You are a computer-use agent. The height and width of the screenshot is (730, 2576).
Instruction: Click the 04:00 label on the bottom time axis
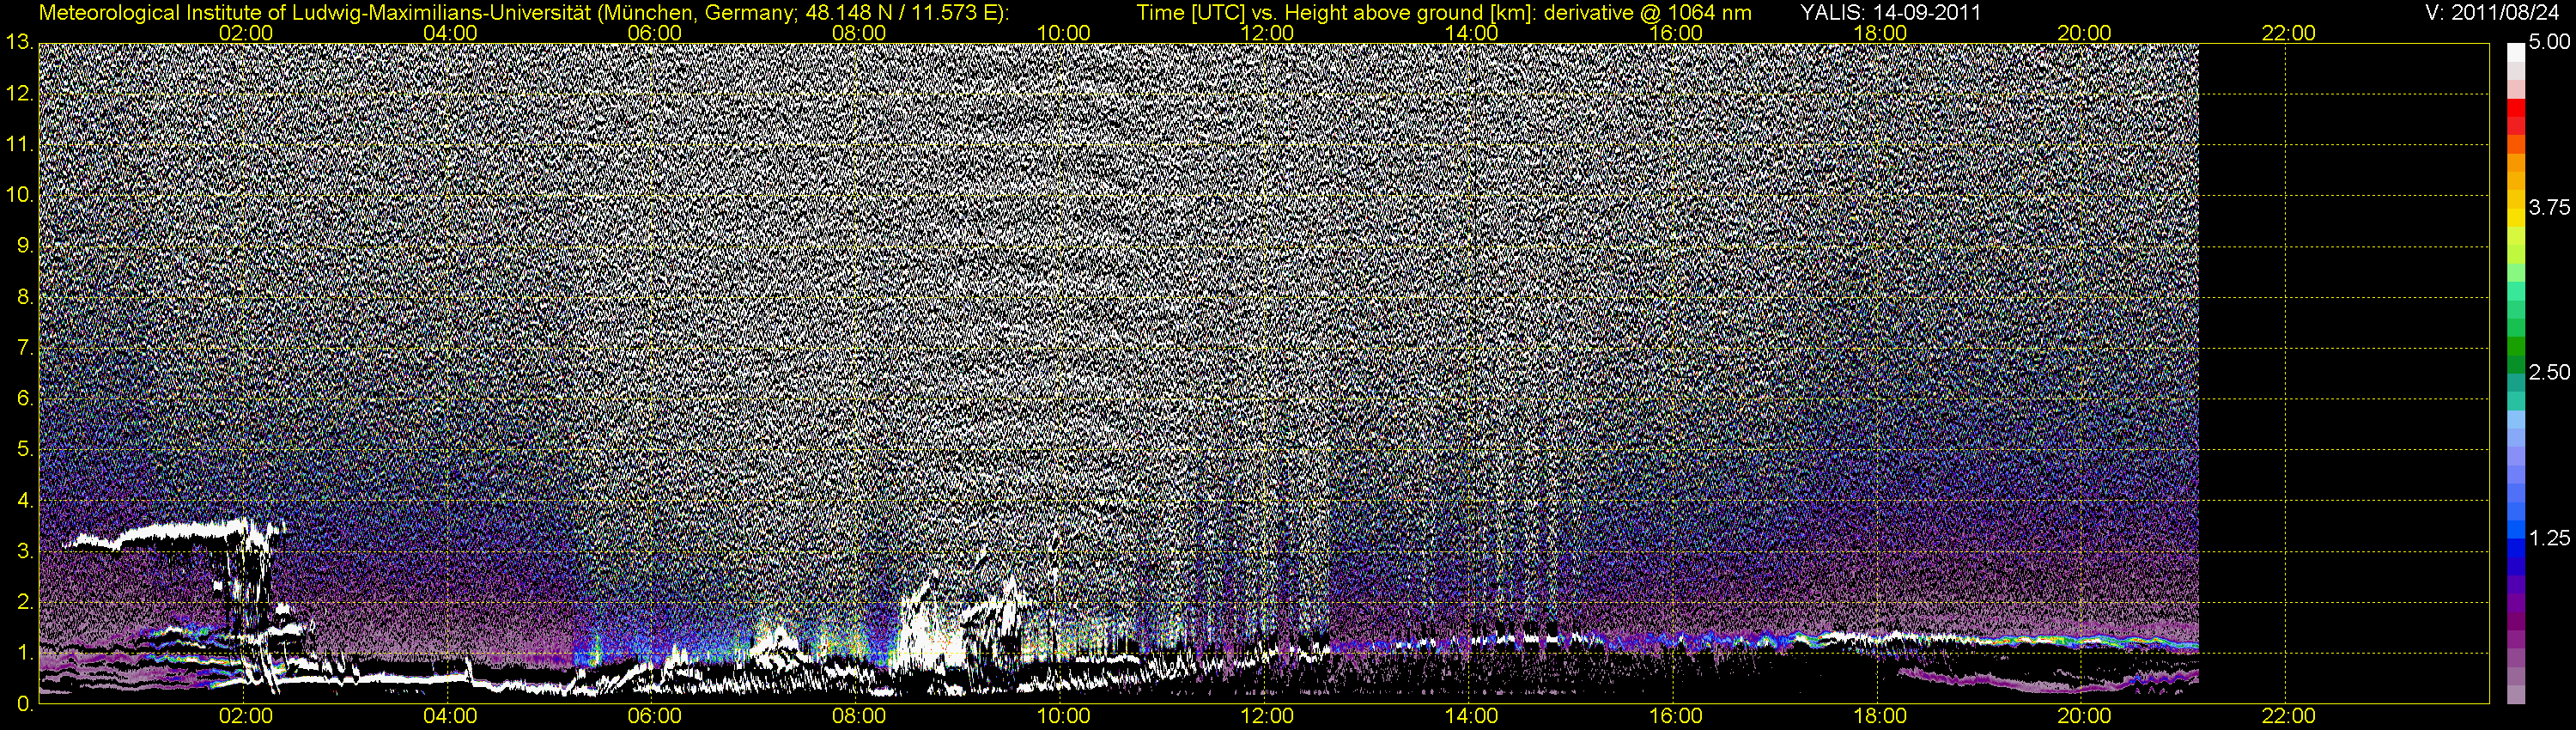coord(450,716)
